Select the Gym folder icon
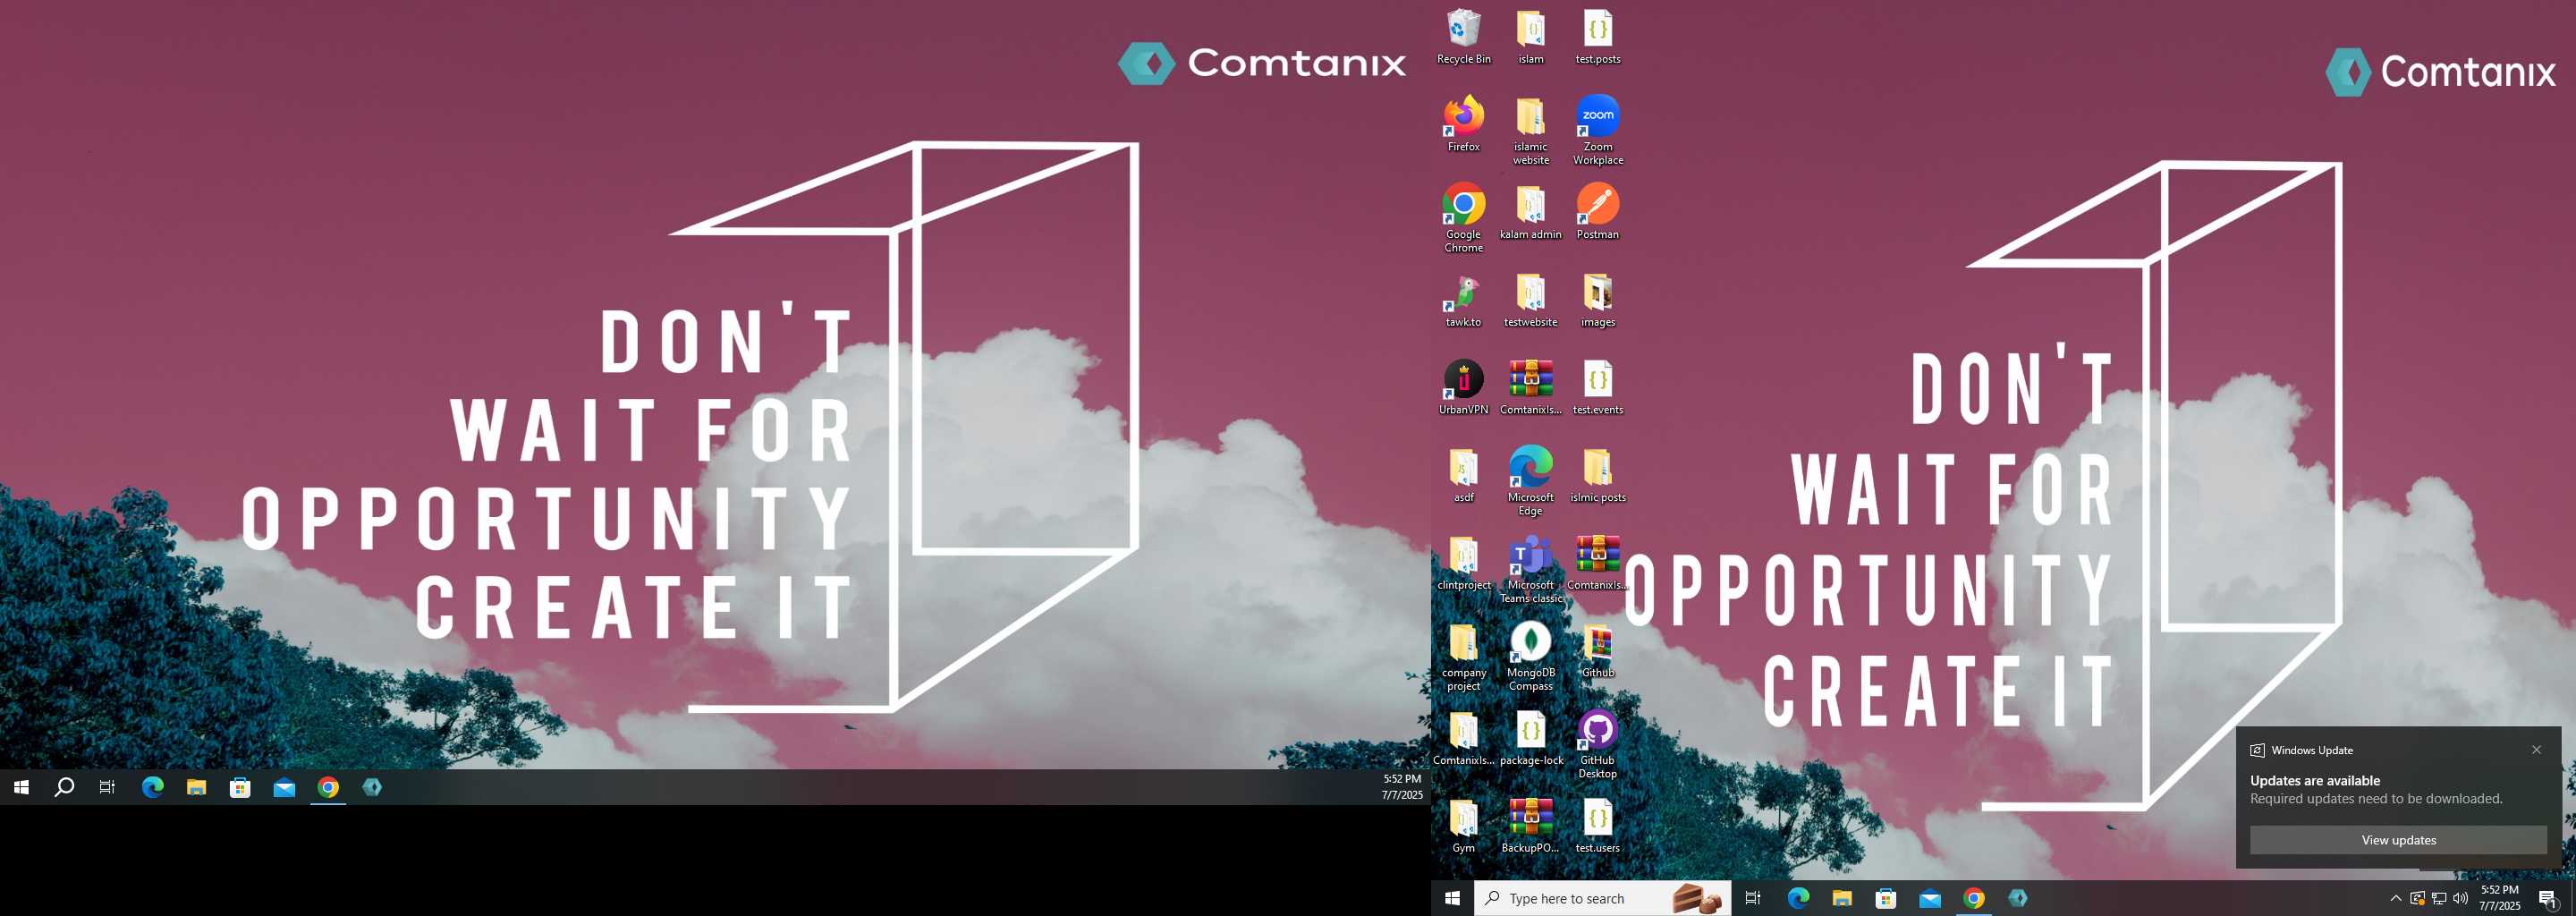Viewport: 2576px width, 916px height. tap(1463, 825)
